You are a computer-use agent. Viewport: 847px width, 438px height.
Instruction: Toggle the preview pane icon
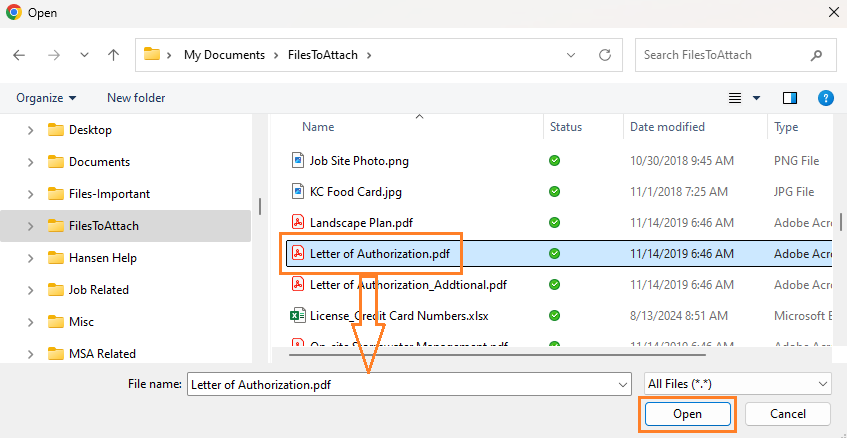pyautogui.click(x=790, y=98)
